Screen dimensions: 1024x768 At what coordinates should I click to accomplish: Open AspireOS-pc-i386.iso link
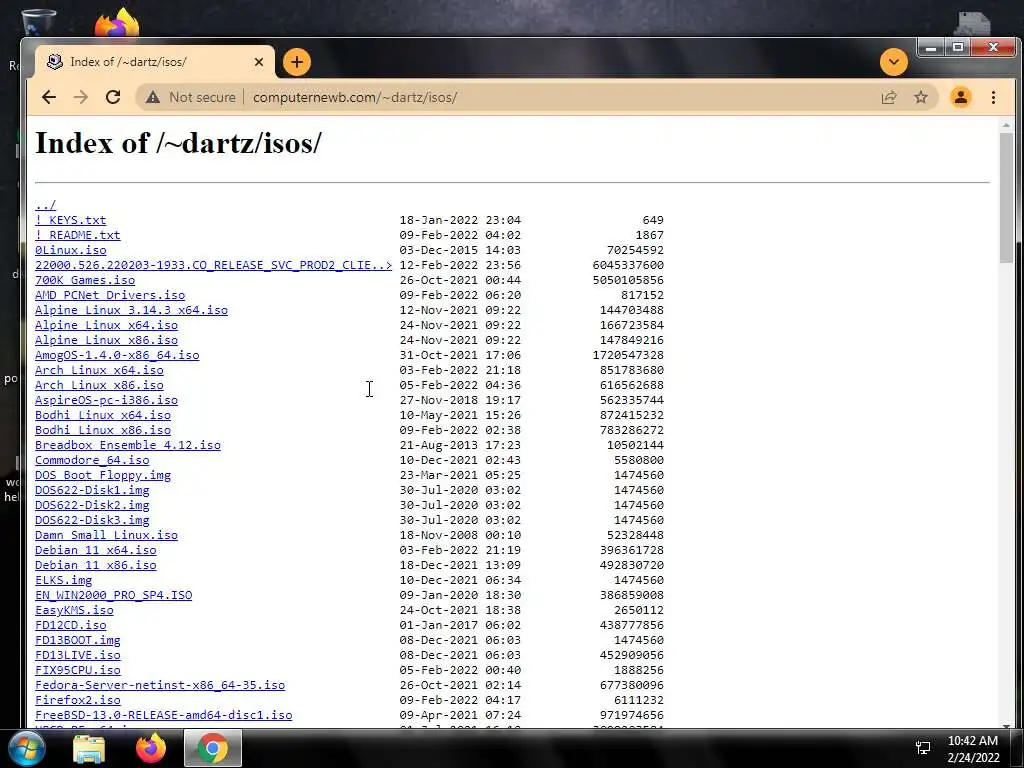pos(106,400)
